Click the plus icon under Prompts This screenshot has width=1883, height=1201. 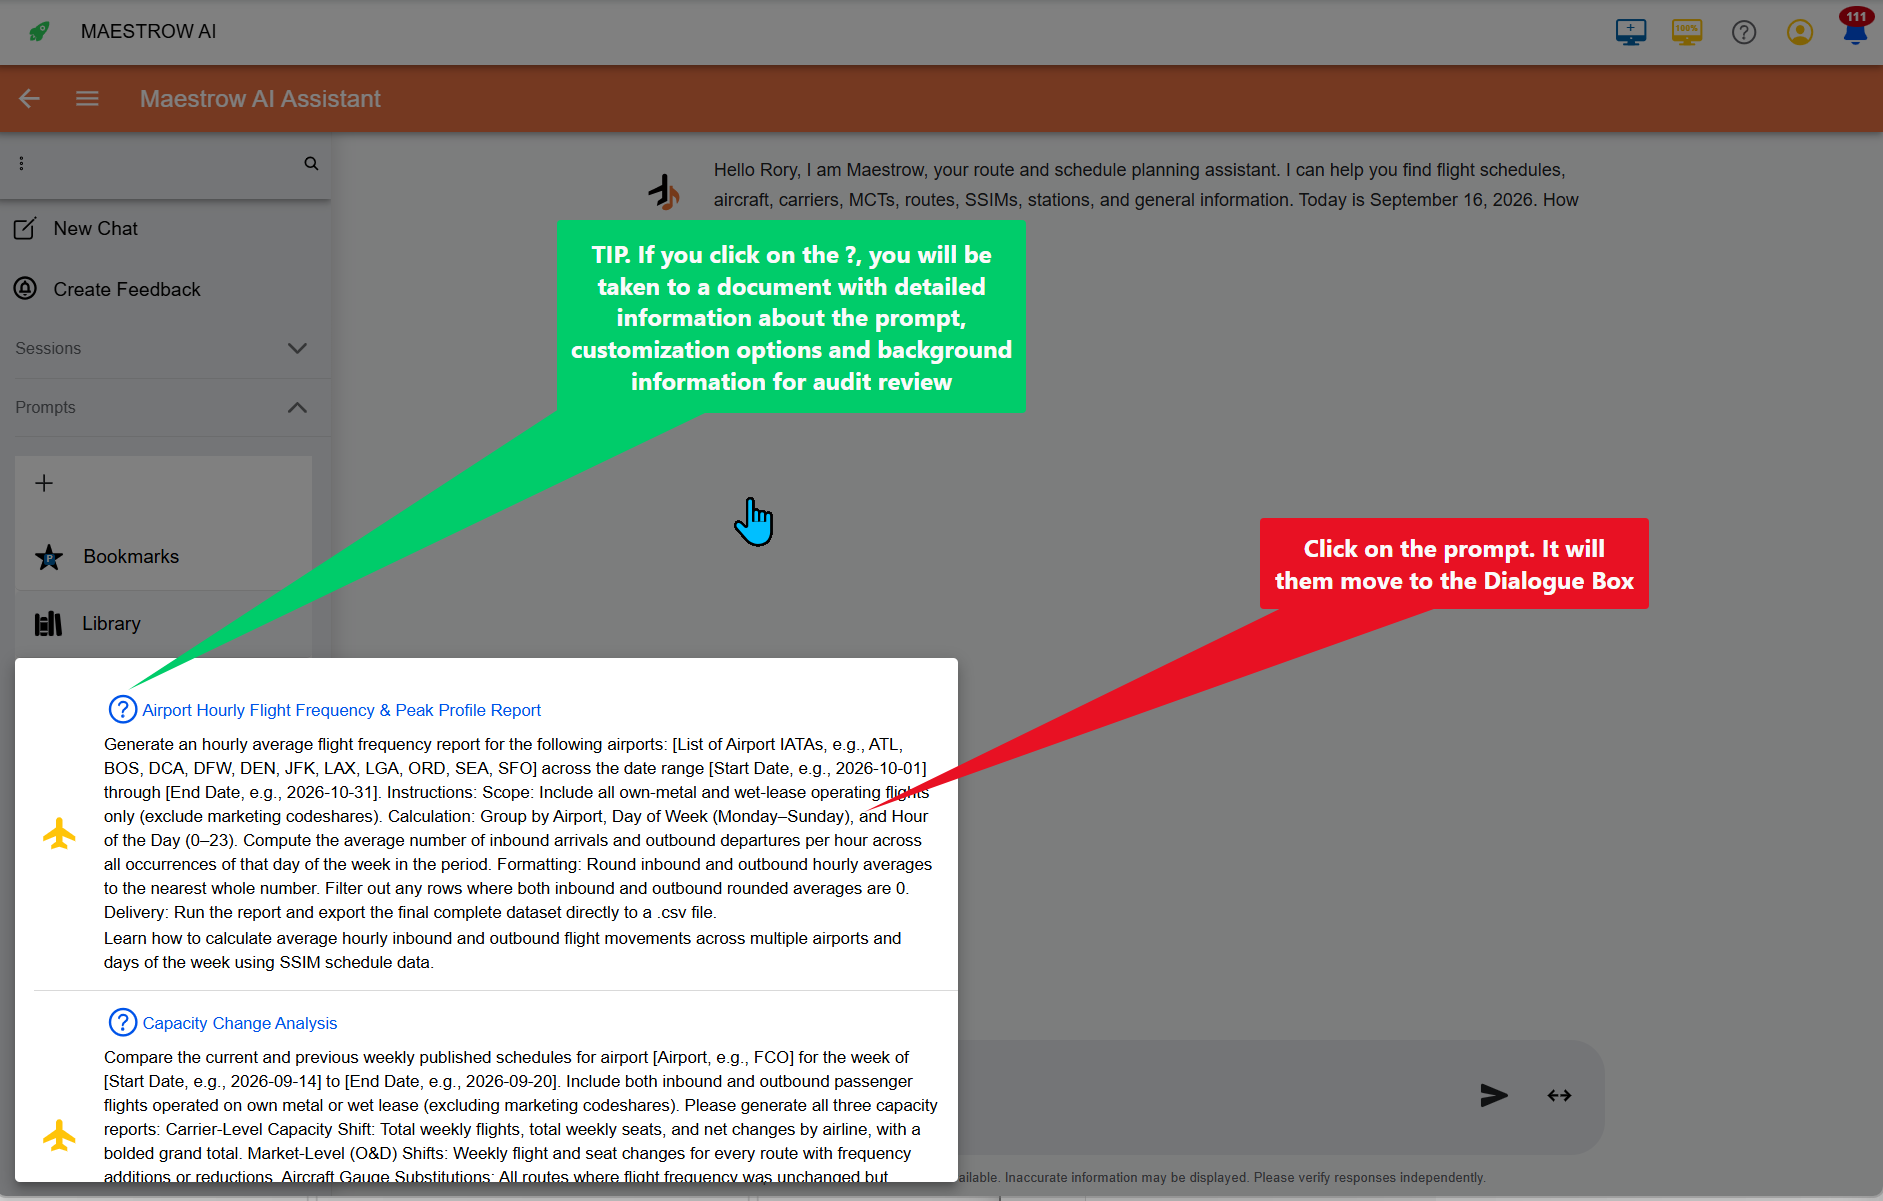click(44, 483)
